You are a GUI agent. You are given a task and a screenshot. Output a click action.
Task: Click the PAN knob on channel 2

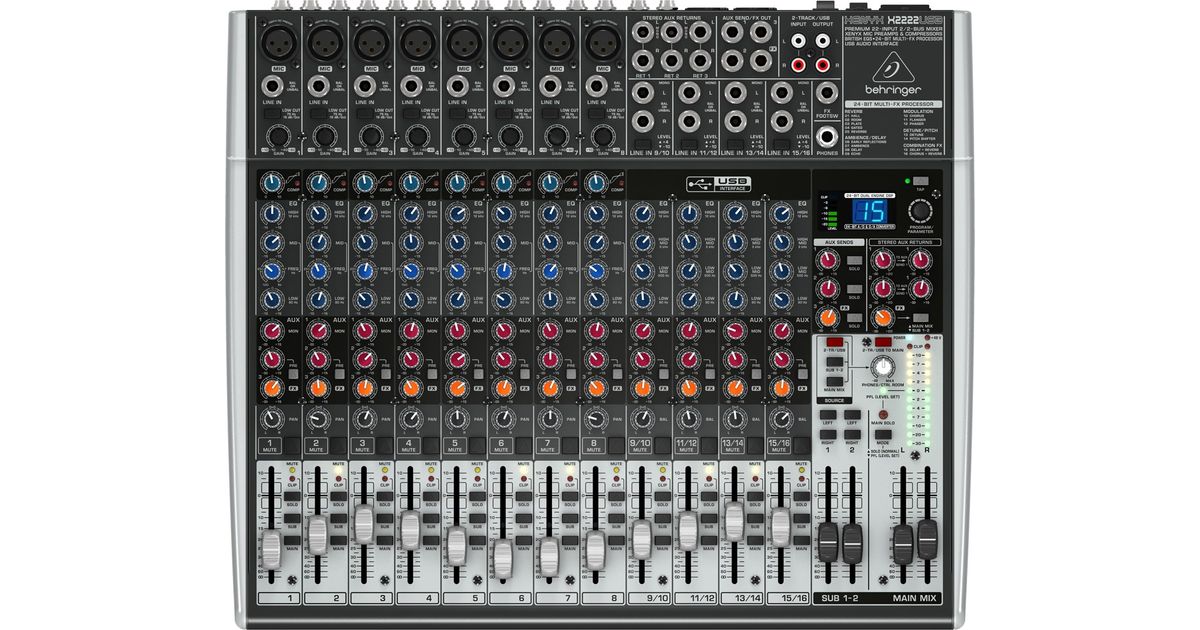pos(318,418)
